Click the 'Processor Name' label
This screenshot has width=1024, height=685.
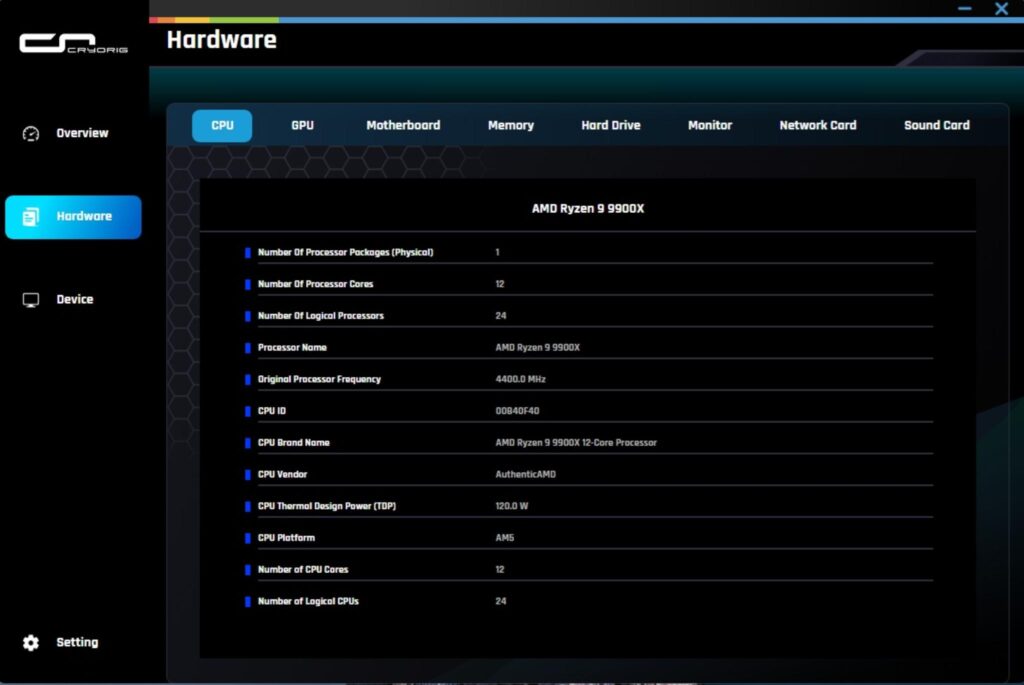(x=292, y=347)
